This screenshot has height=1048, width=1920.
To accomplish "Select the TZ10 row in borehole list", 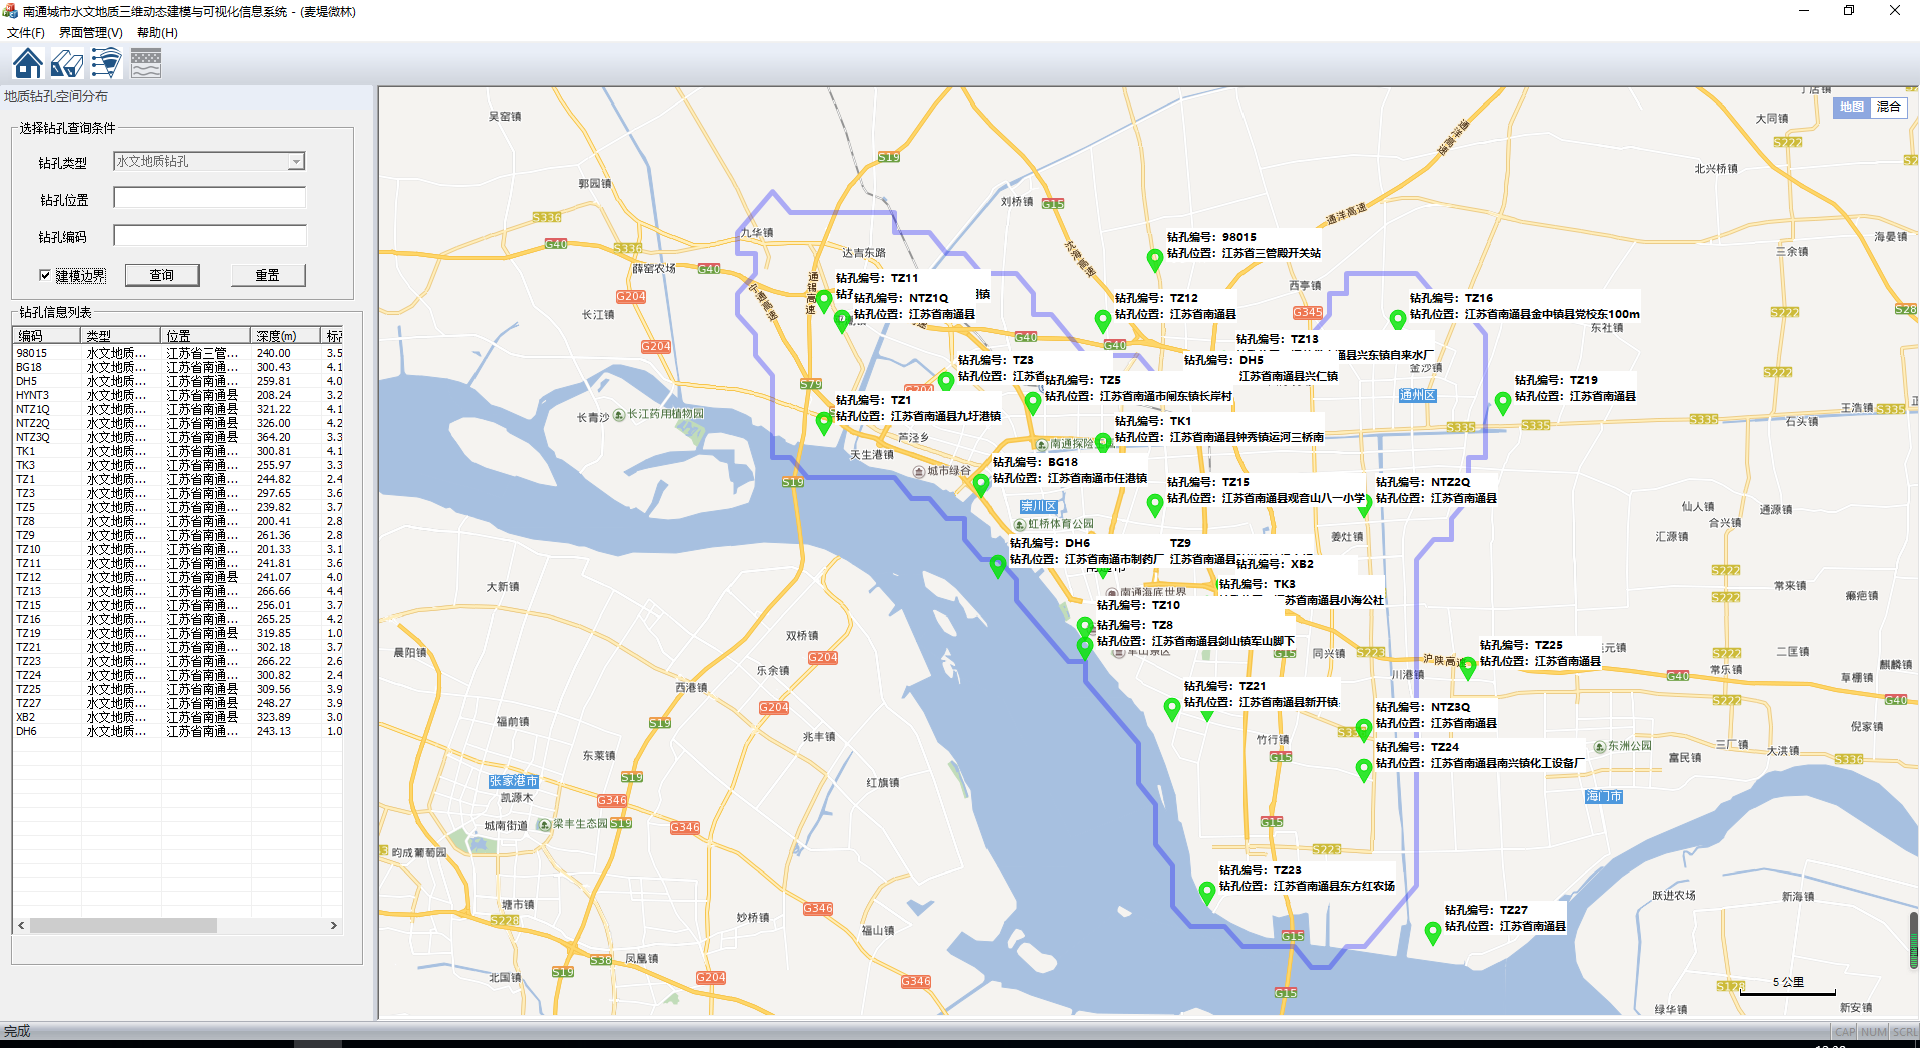I will (x=178, y=549).
